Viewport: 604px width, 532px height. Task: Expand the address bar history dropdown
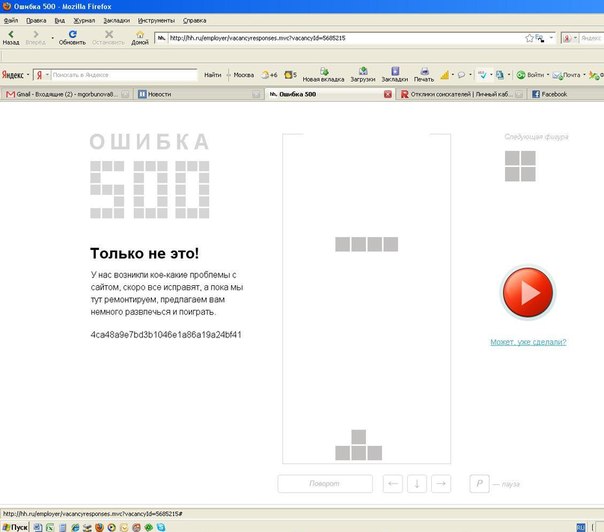tap(552, 38)
